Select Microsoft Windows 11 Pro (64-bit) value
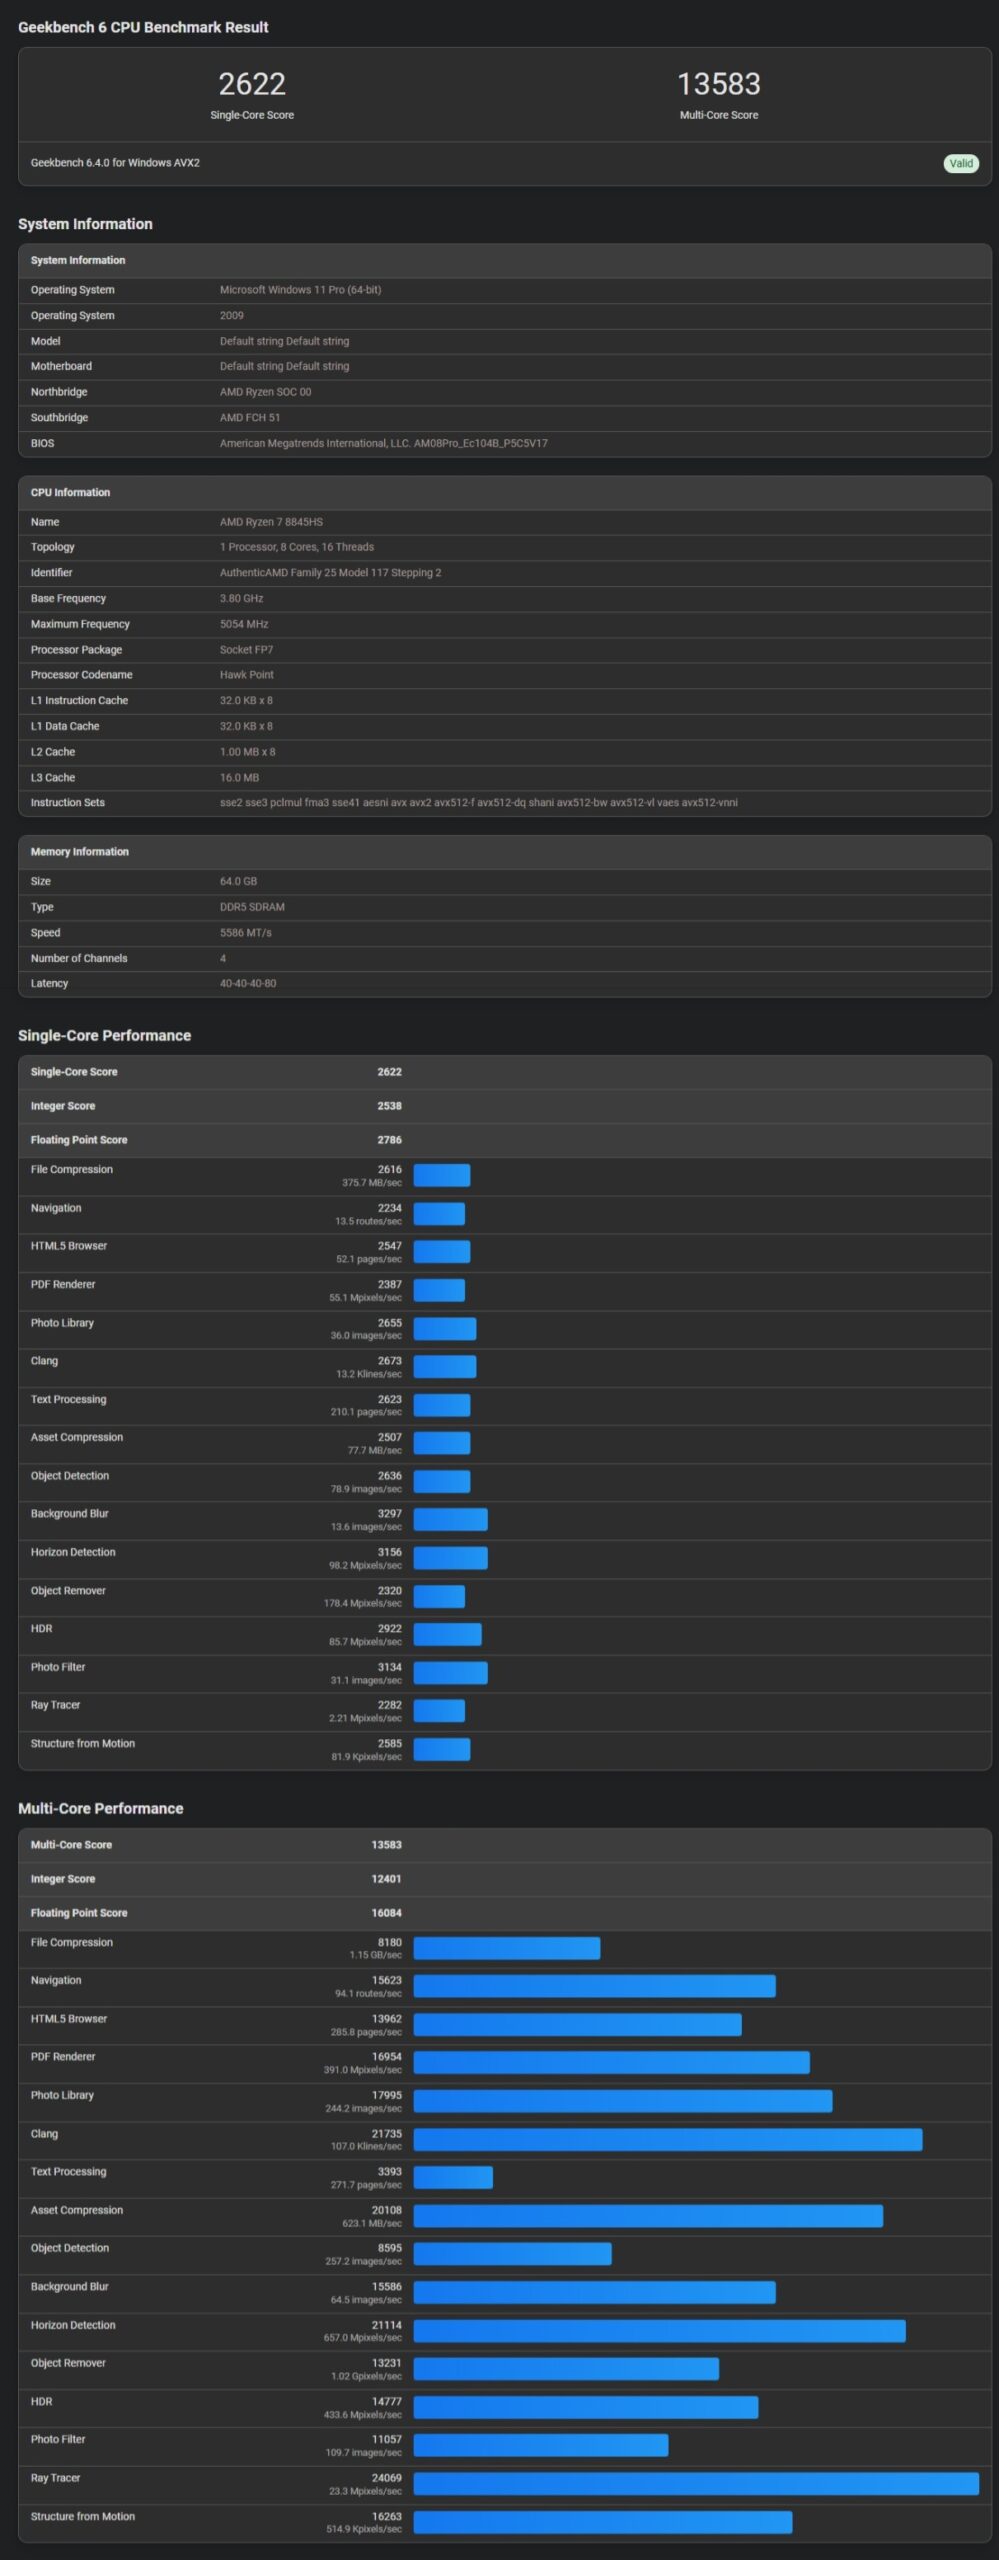 (x=300, y=290)
